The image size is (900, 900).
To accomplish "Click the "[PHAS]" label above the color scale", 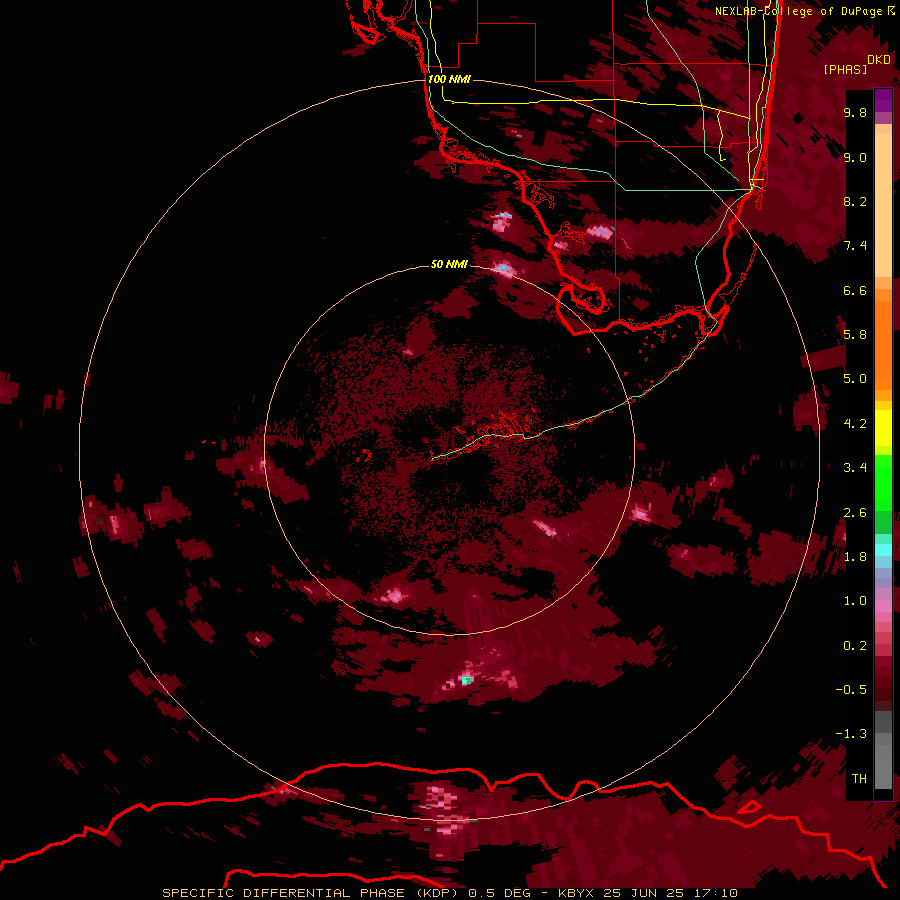I will (x=845, y=69).
